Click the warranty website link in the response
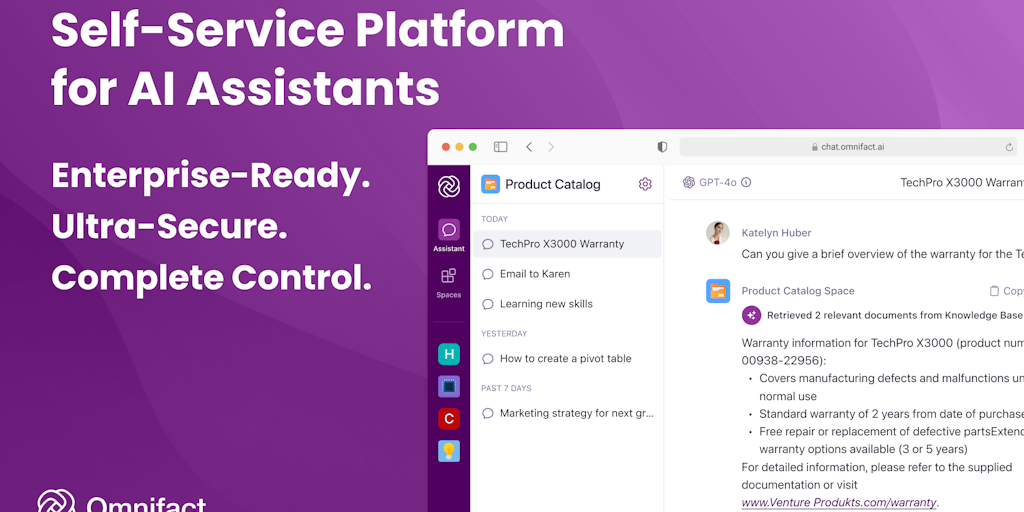 839,503
